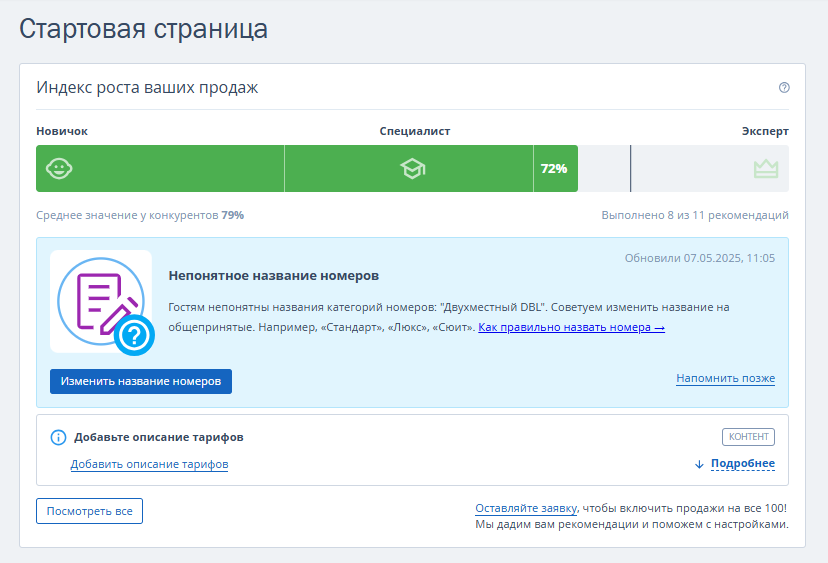The width and height of the screenshot is (828, 563).
Task: Click the document edit illustration thumbnail
Action: pyautogui.click(x=101, y=301)
